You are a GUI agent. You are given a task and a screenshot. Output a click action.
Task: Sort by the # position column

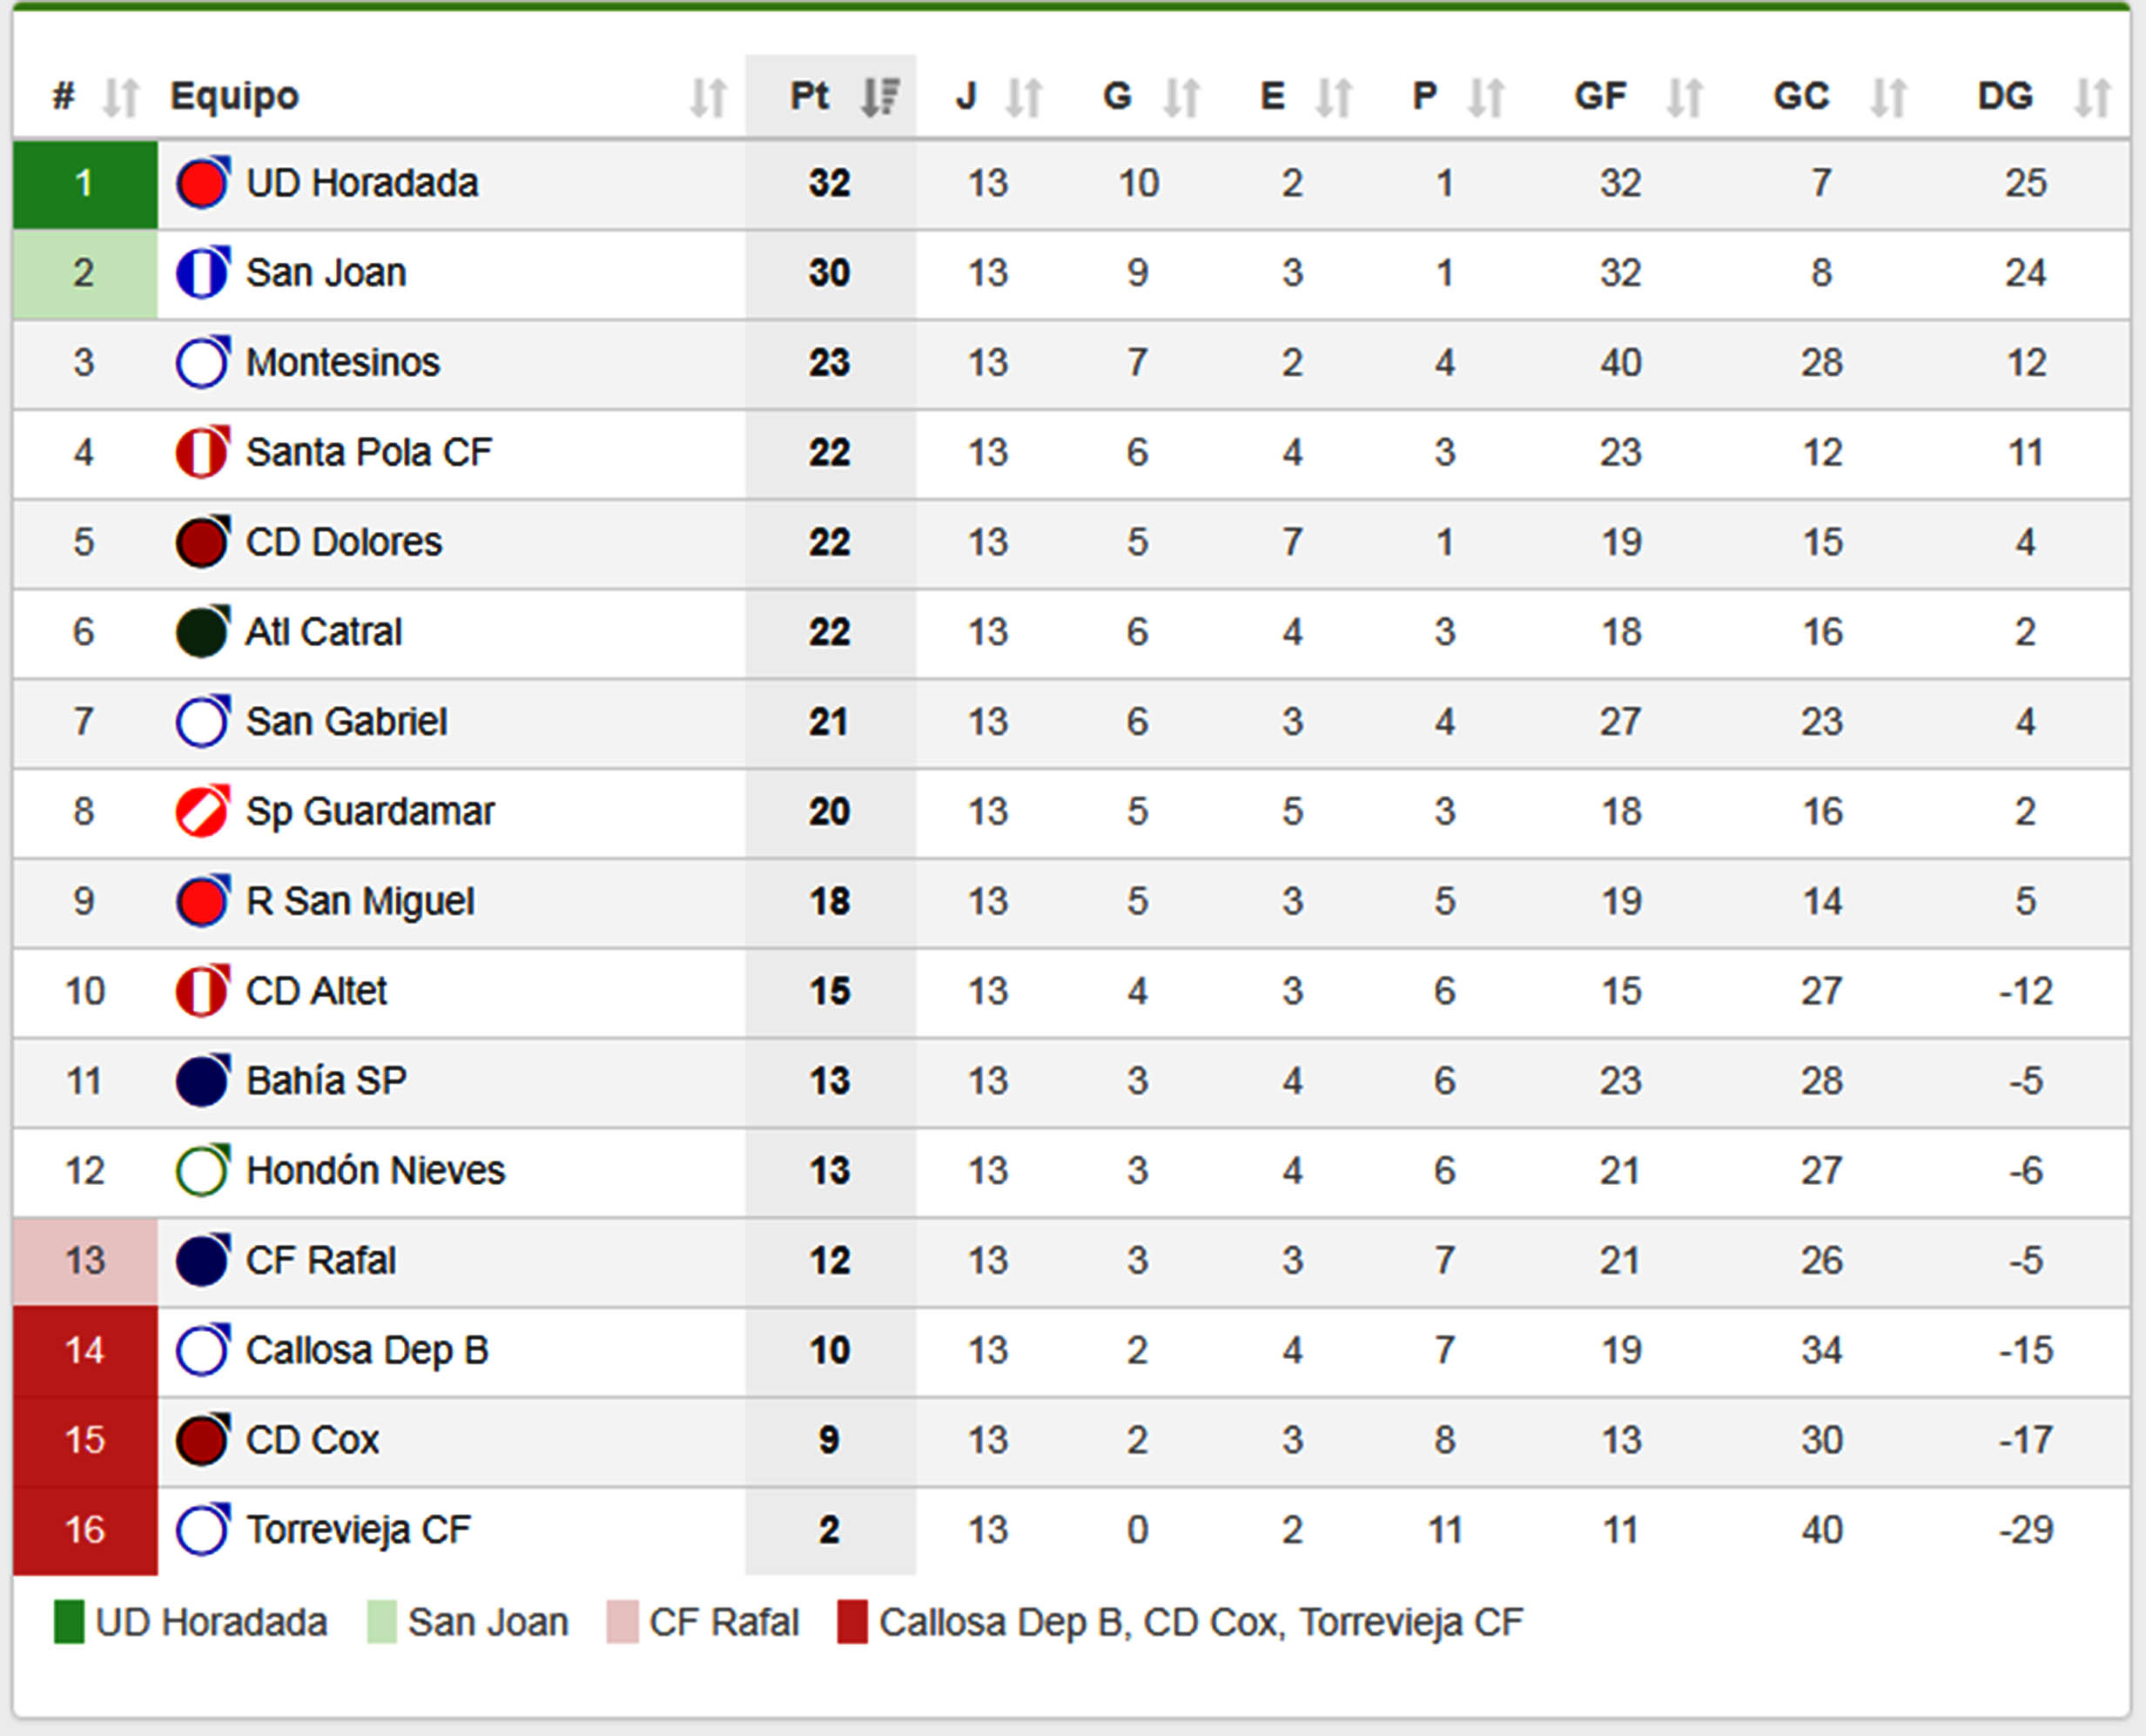(121, 97)
